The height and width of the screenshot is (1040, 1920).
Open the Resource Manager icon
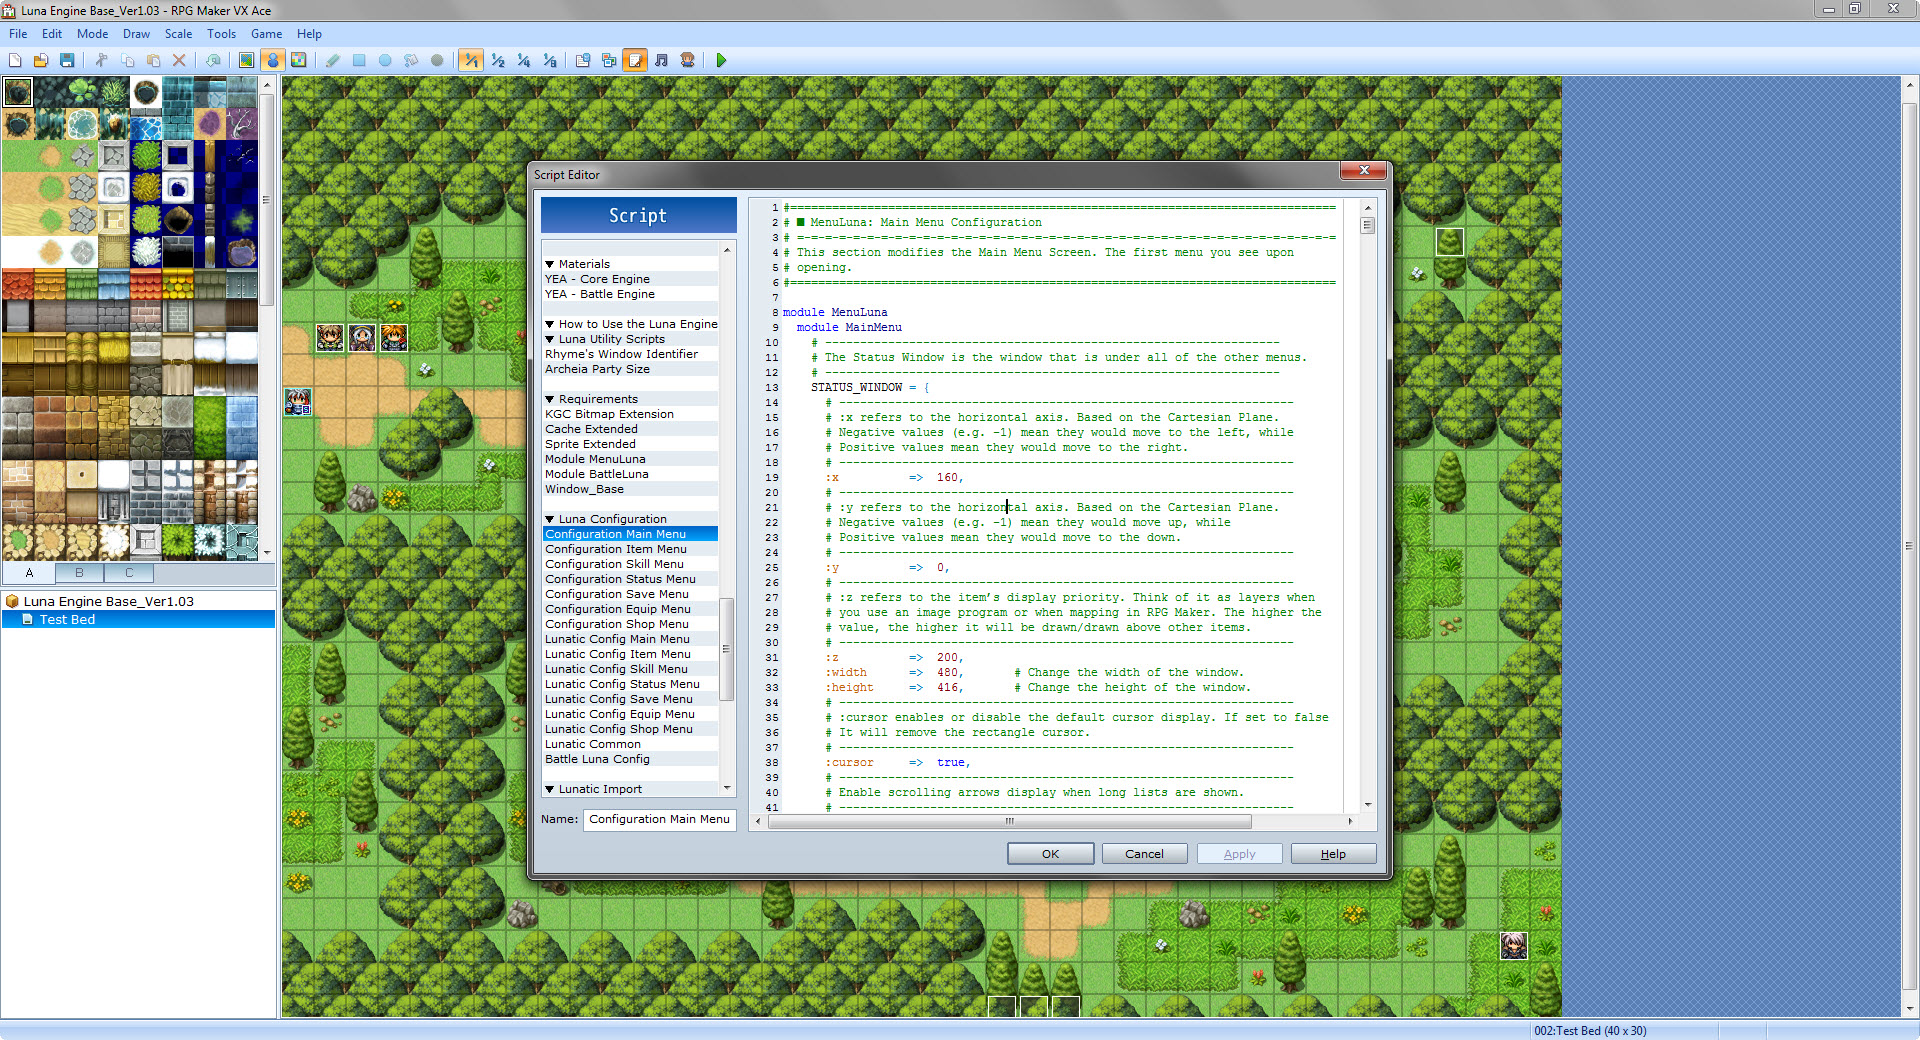point(609,60)
